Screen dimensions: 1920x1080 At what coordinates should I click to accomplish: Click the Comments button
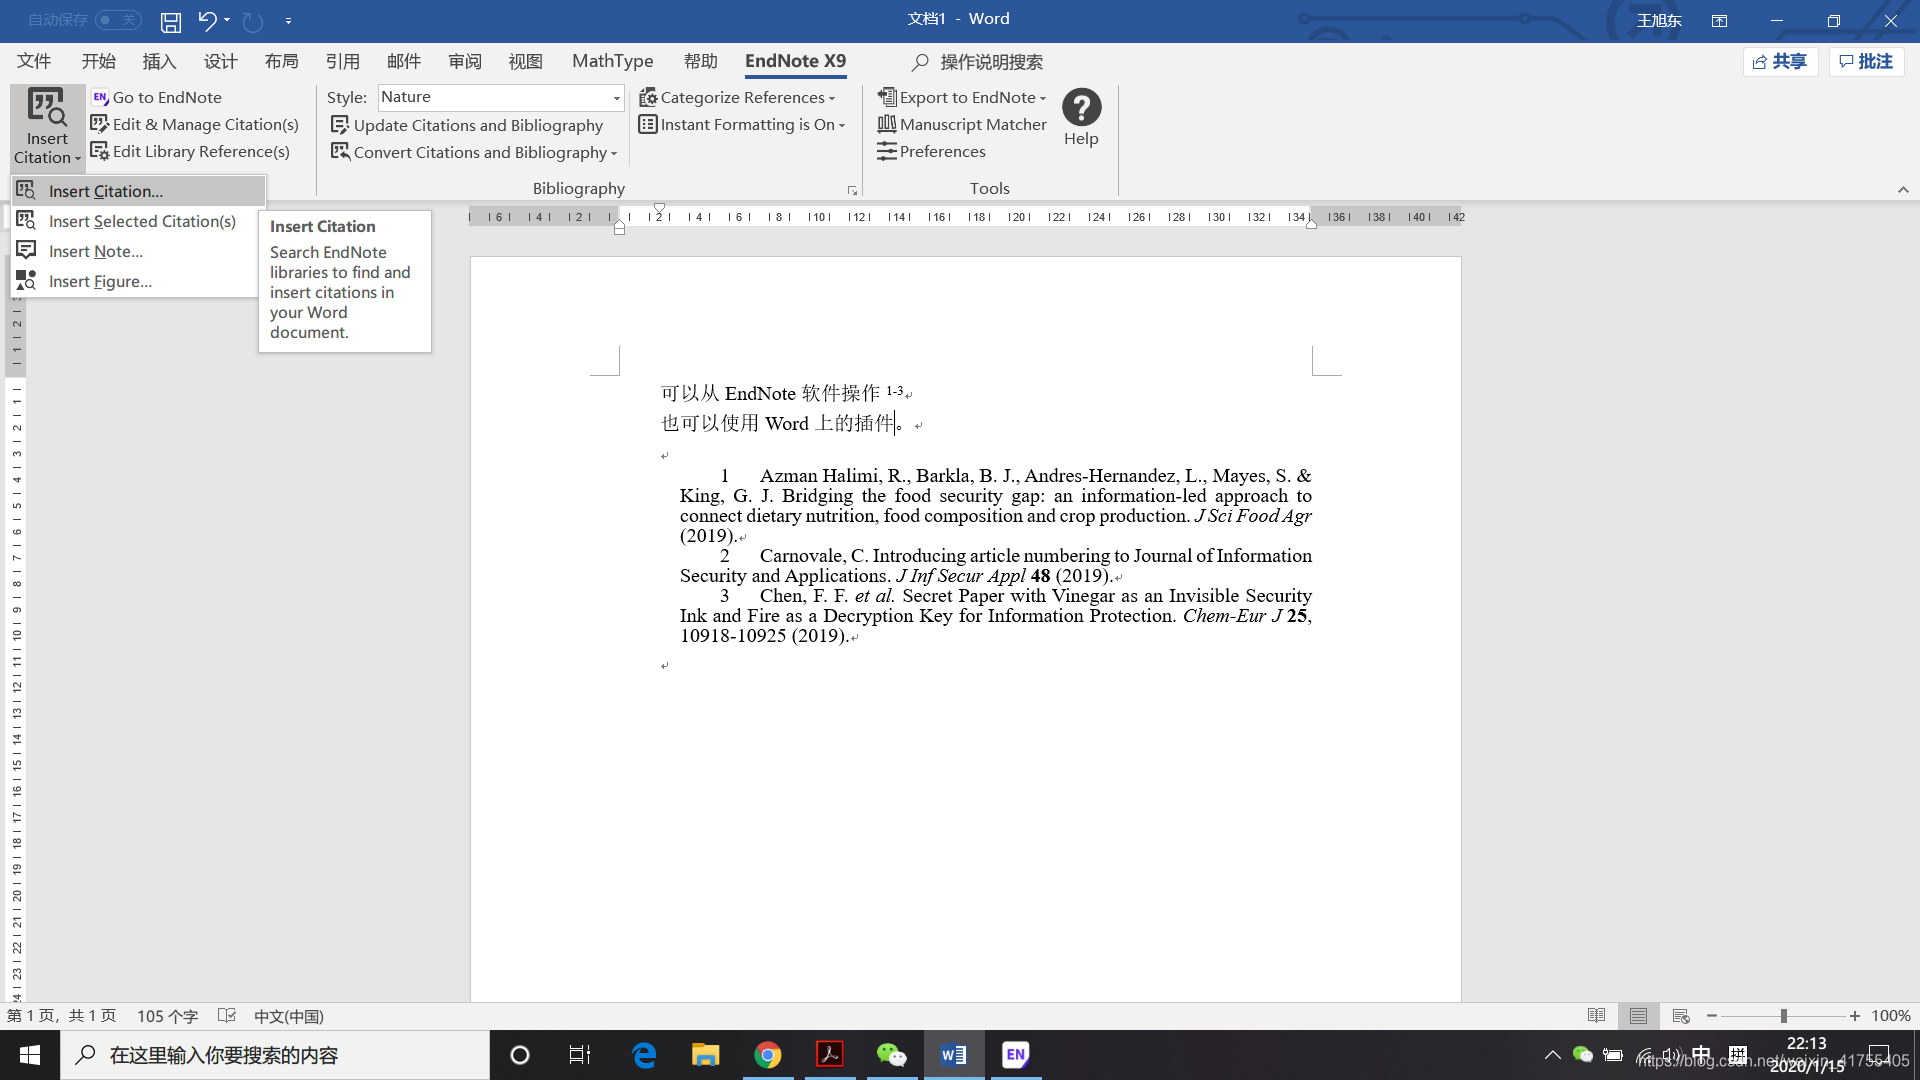tap(1866, 61)
